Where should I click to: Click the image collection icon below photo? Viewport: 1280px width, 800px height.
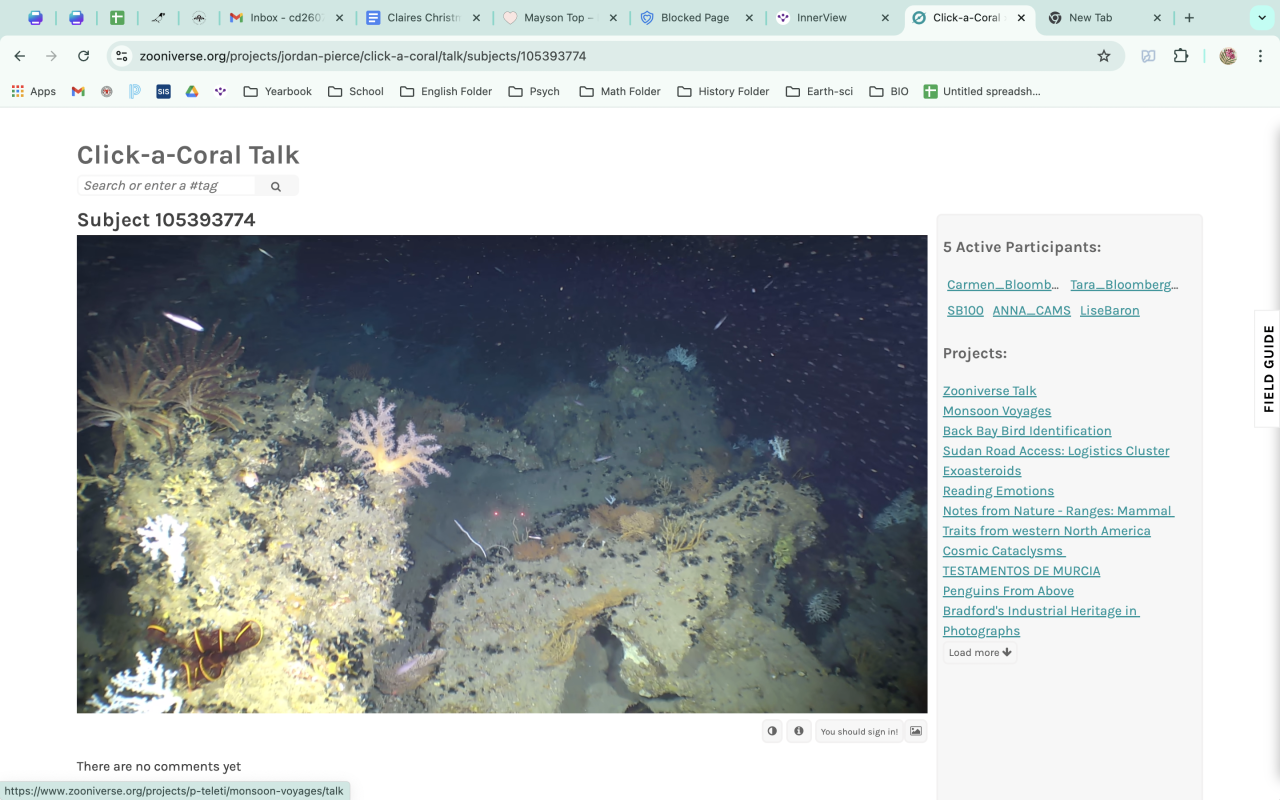point(915,731)
